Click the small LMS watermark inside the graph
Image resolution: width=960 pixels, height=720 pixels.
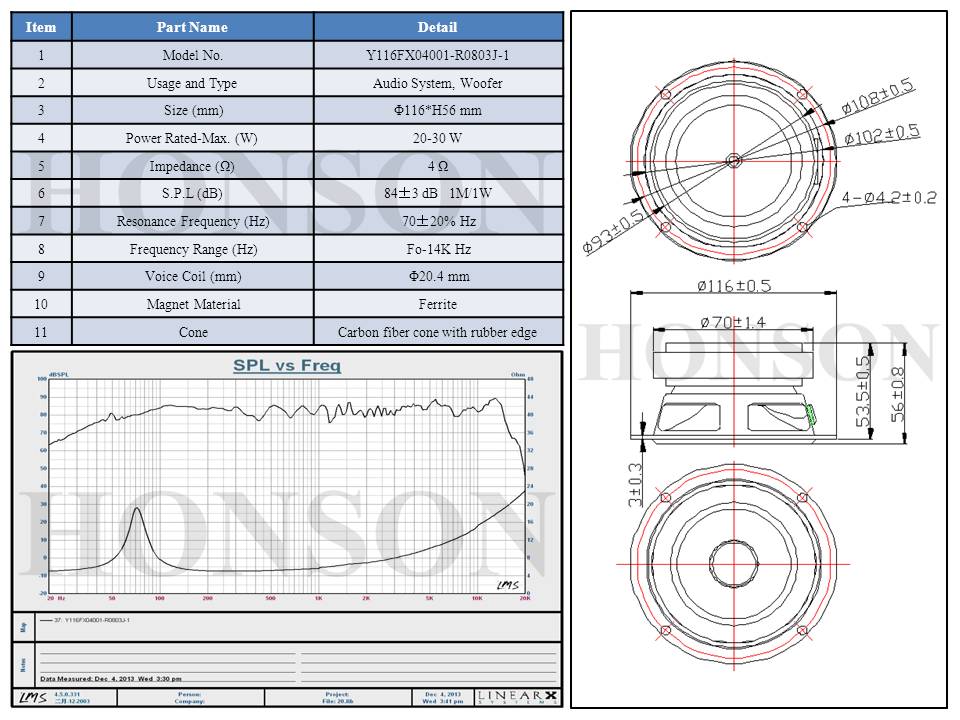point(508,584)
